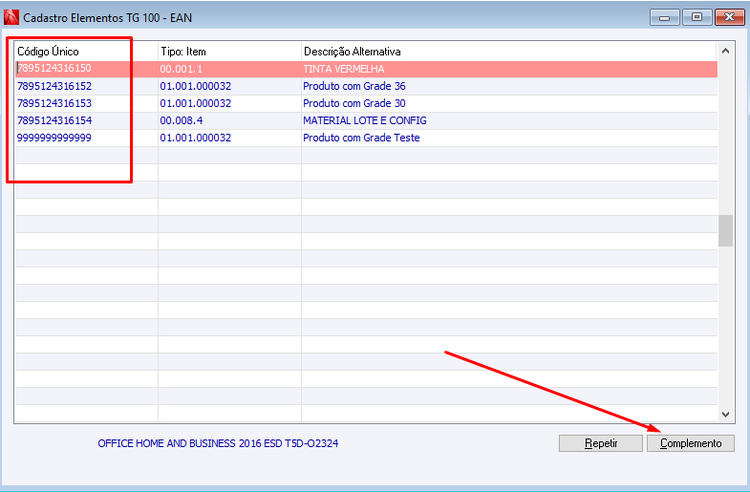Click item type 00.001.1
Screen dimensions: 750x492
pyautogui.click(x=181, y=69)
